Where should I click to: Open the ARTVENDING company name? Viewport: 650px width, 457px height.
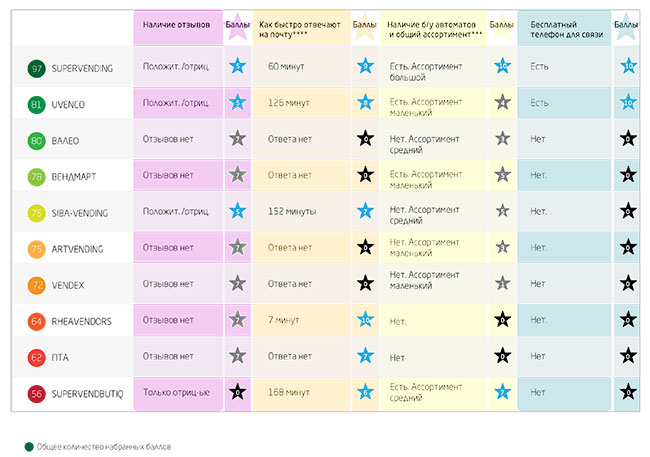pyautogui.click(x=77, y=249)
